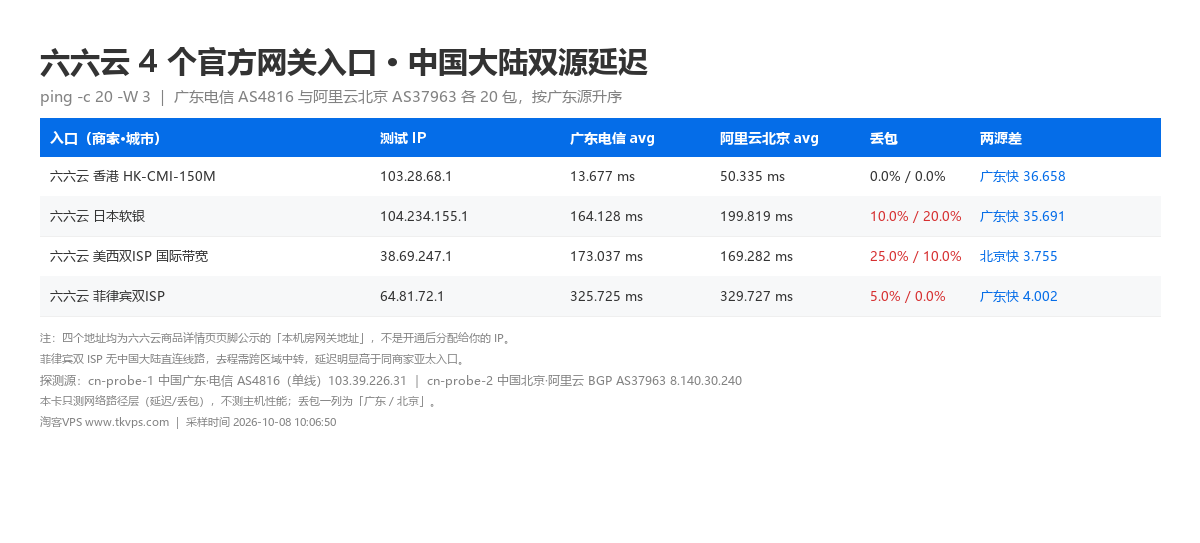The image size is (1200, 543).
Task: Click the 199.819 ms latency value
Action: click(x=756, y=216)
